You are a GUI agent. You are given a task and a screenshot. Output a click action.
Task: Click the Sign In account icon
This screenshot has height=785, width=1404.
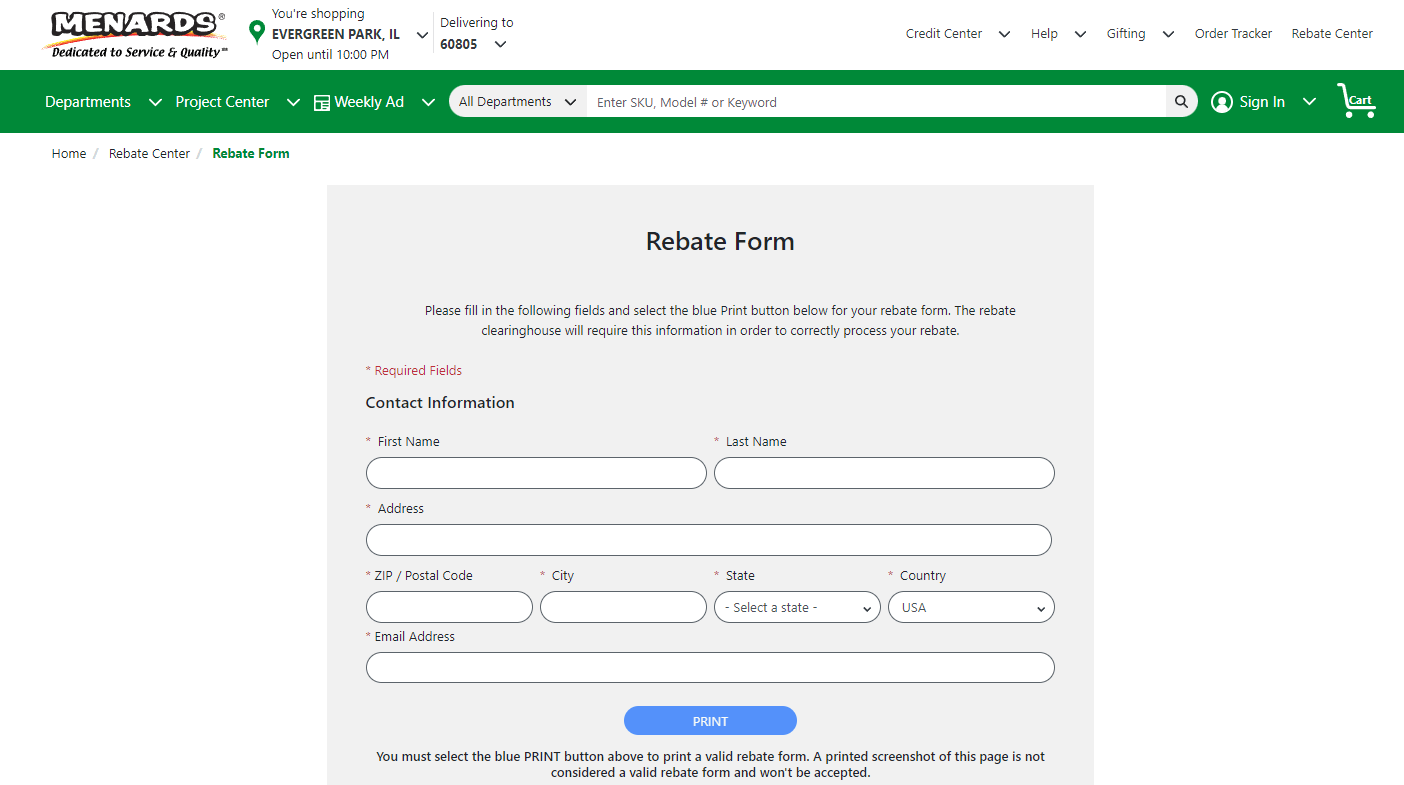pyautogui.click(x=1221, y=101)
